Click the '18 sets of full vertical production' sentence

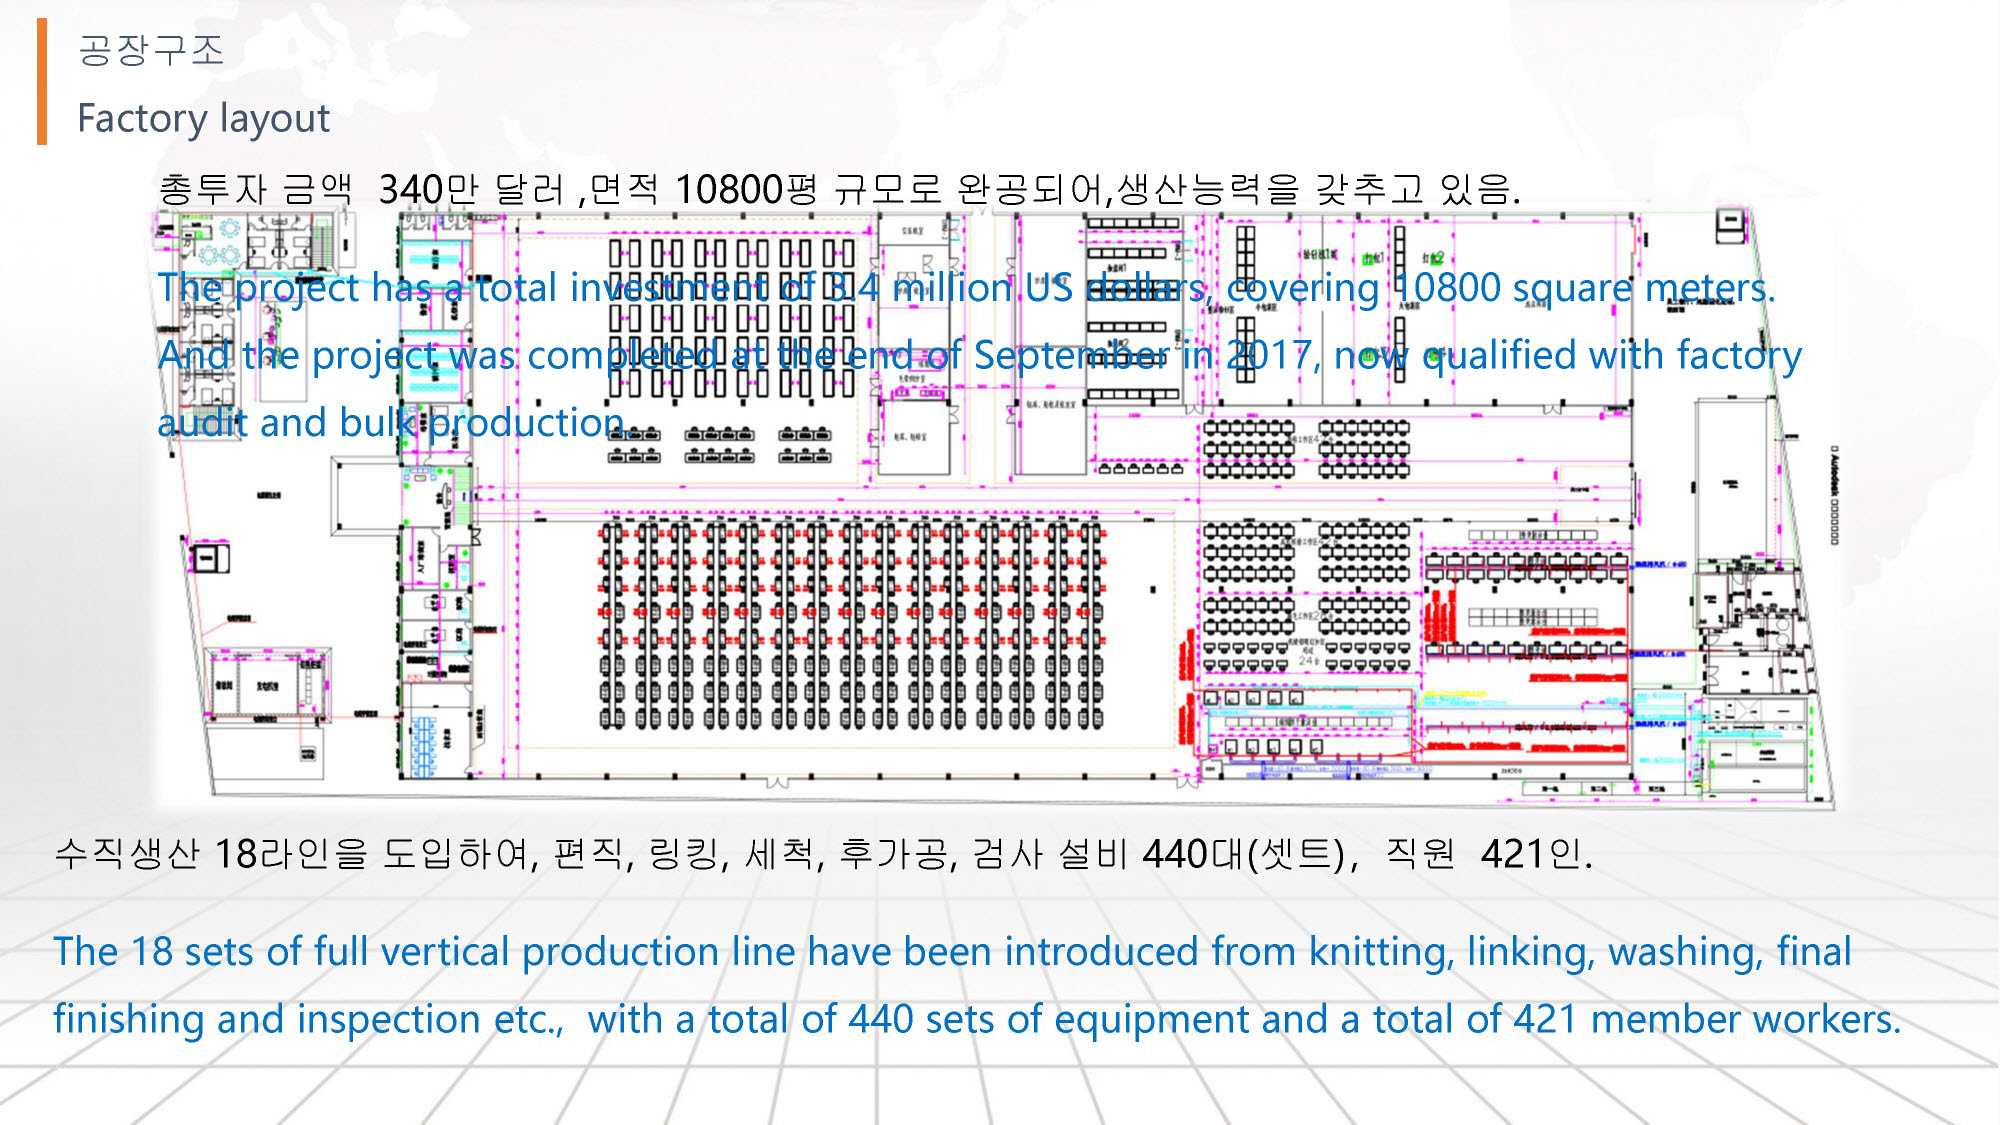pyautogui.click(x=951, y=952)
